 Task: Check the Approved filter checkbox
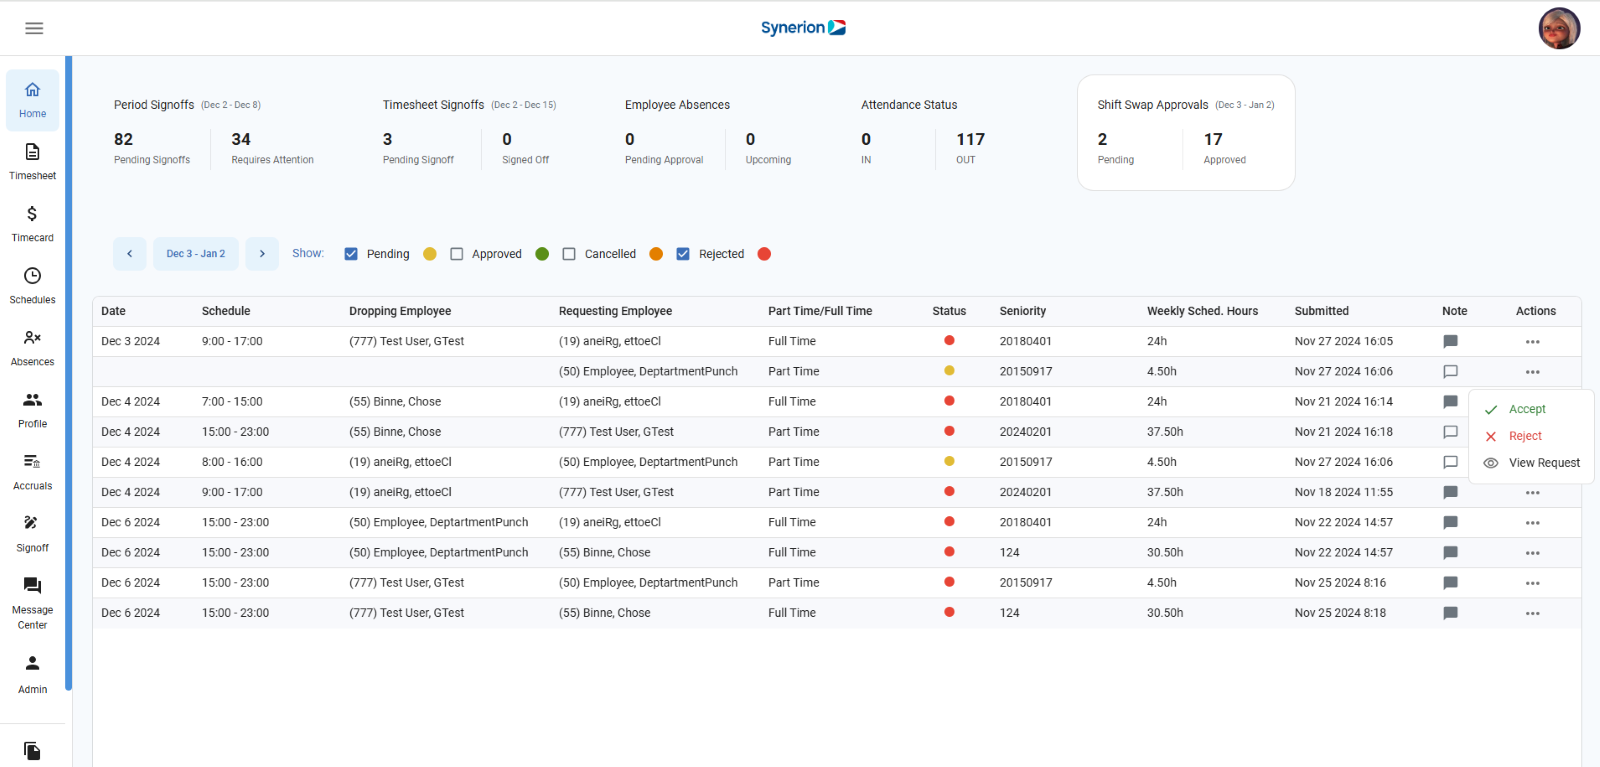[457, 254]
